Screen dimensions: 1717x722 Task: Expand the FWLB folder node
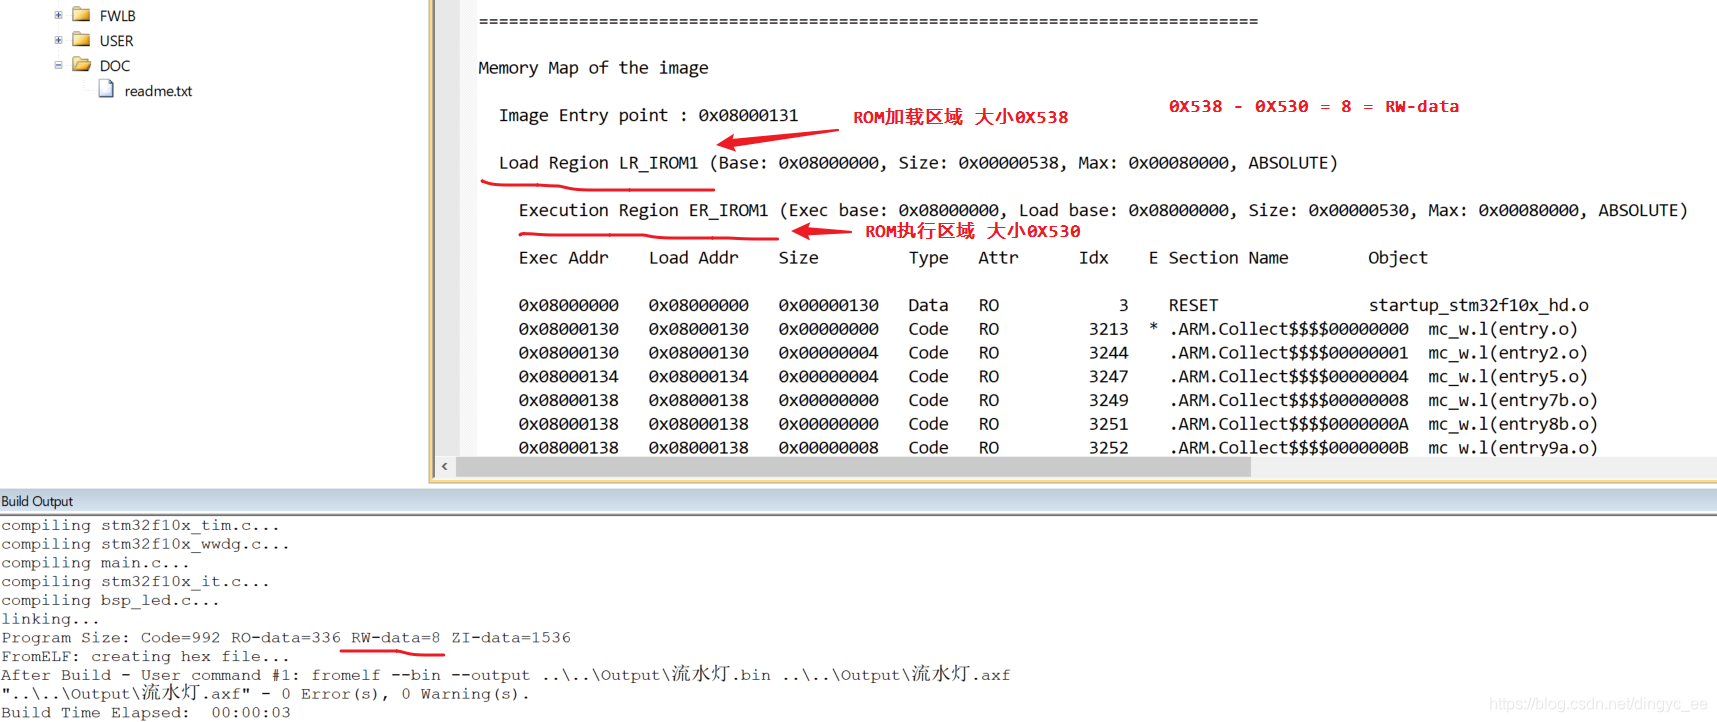click(58, 15)
